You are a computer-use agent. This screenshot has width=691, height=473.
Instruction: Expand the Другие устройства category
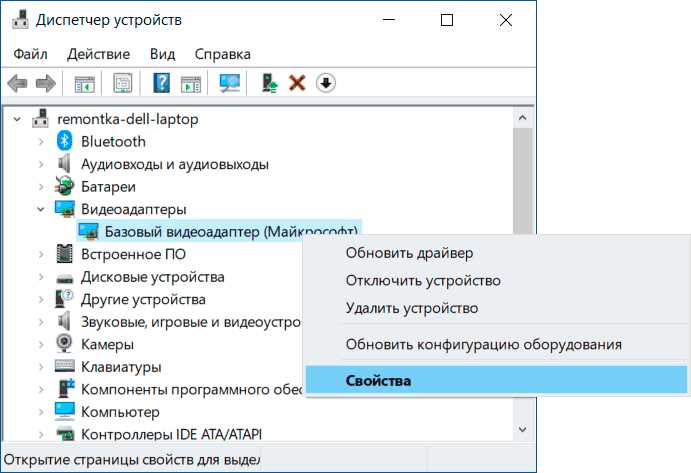tap(41, 299)
